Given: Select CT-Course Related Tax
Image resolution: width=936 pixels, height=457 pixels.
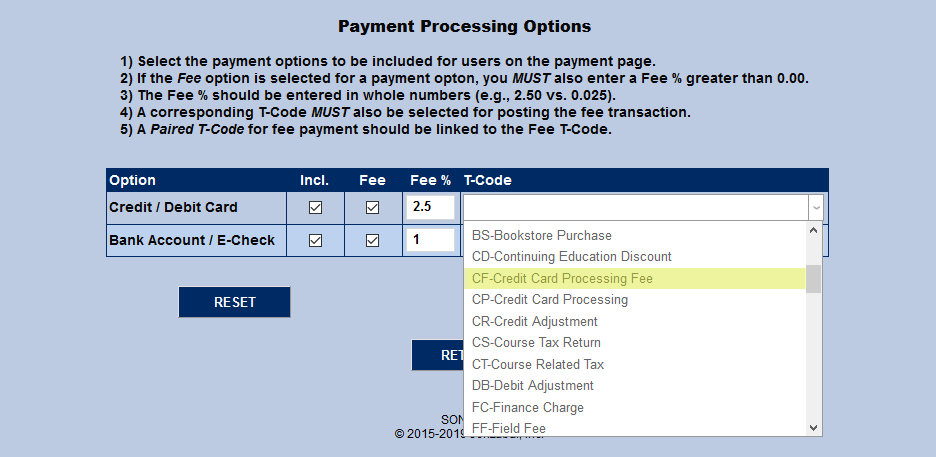Looking at the screenshot, I should click(x=538, y=364).
